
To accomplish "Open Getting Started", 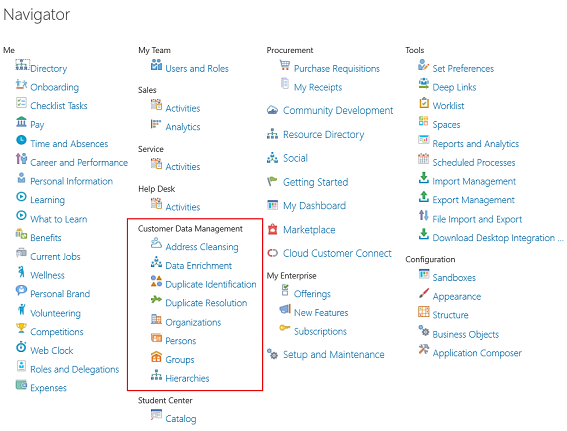I will (315, 182).
